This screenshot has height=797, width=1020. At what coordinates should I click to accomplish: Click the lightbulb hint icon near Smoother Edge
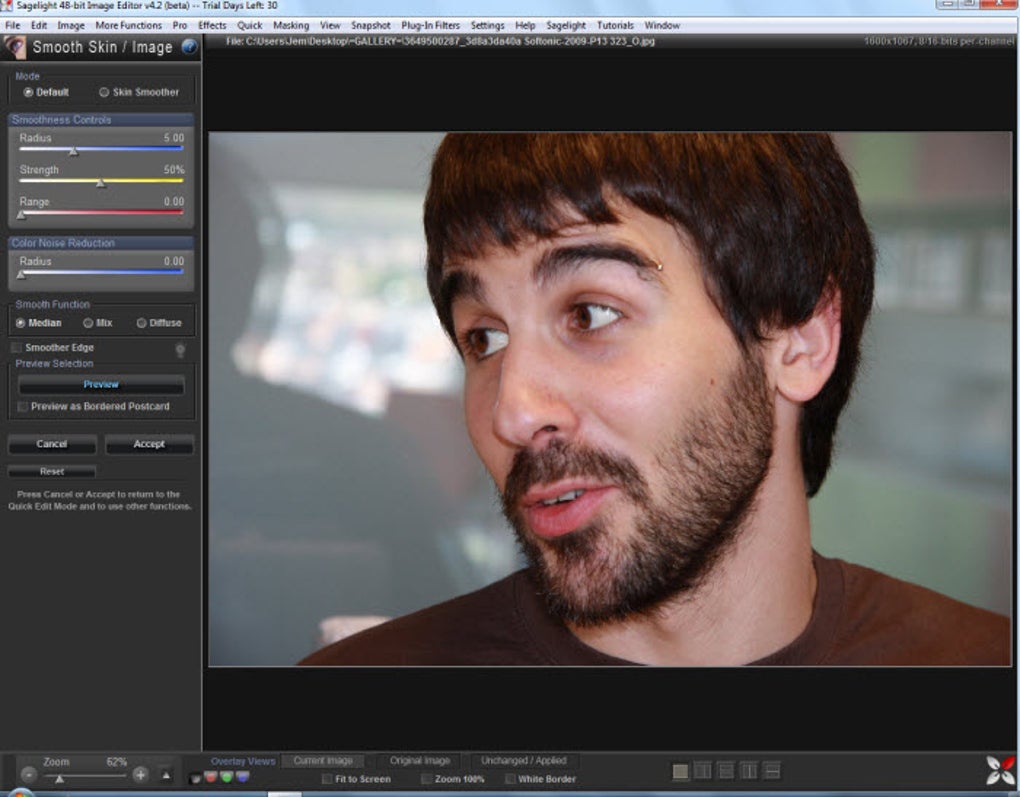(180, 351)
